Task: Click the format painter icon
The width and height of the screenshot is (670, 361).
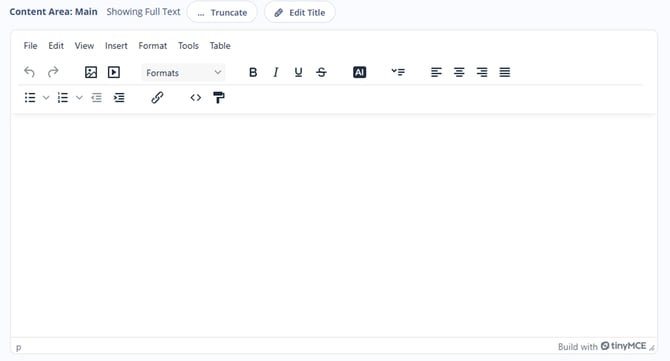Action: tap(219, 98)
